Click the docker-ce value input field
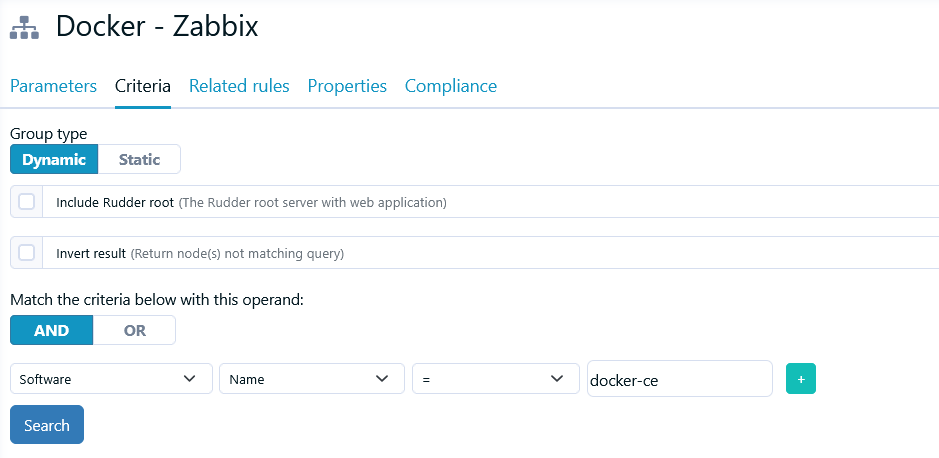 pyautogui.click(x=680, y=378)
